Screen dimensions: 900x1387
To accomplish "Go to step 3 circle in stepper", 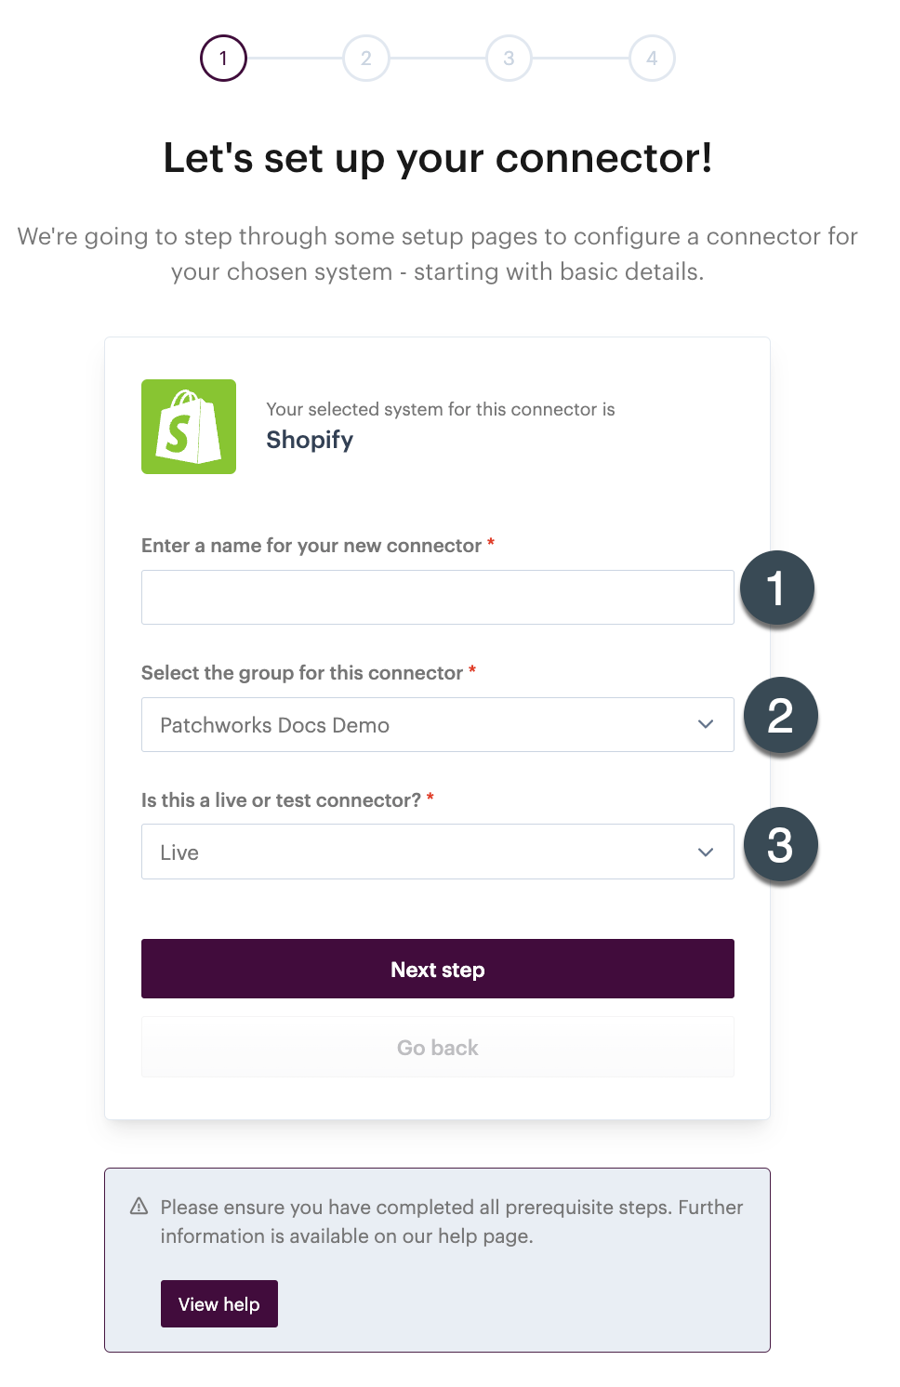I will [509, 58].
